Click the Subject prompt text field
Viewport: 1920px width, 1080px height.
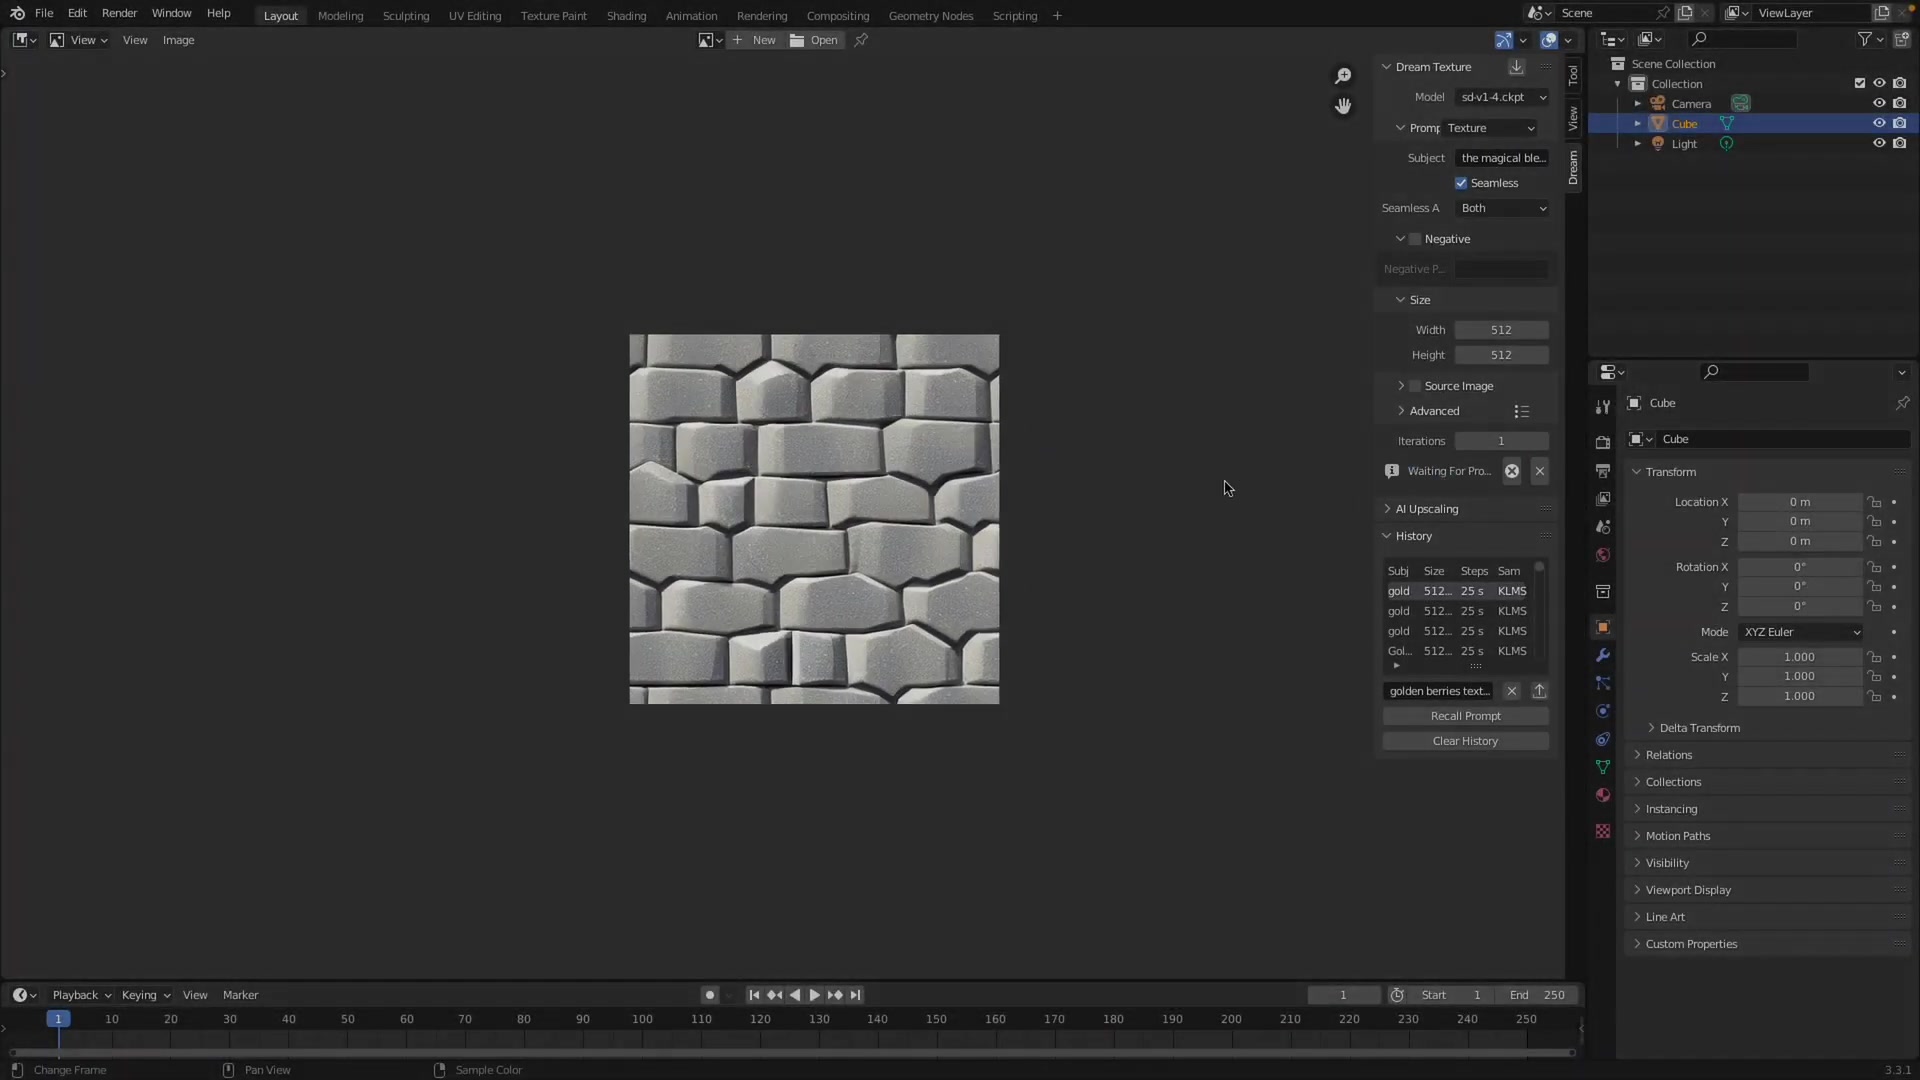[x=1504, y=157]
